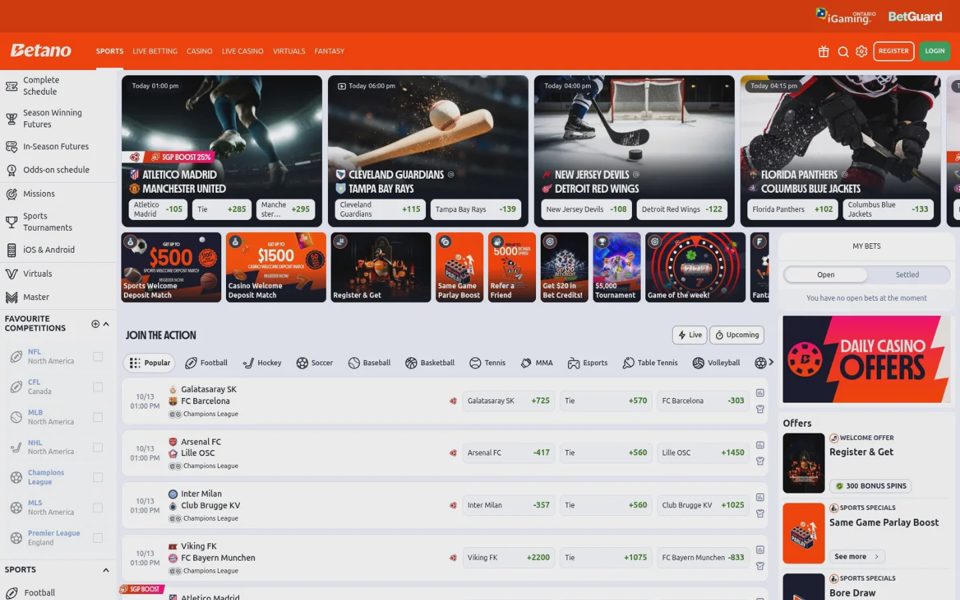The height and width of the screenshot is (600, 960).
Task: Click jersey icon on Inter Milan row
Action: click(x=760, y=514)
